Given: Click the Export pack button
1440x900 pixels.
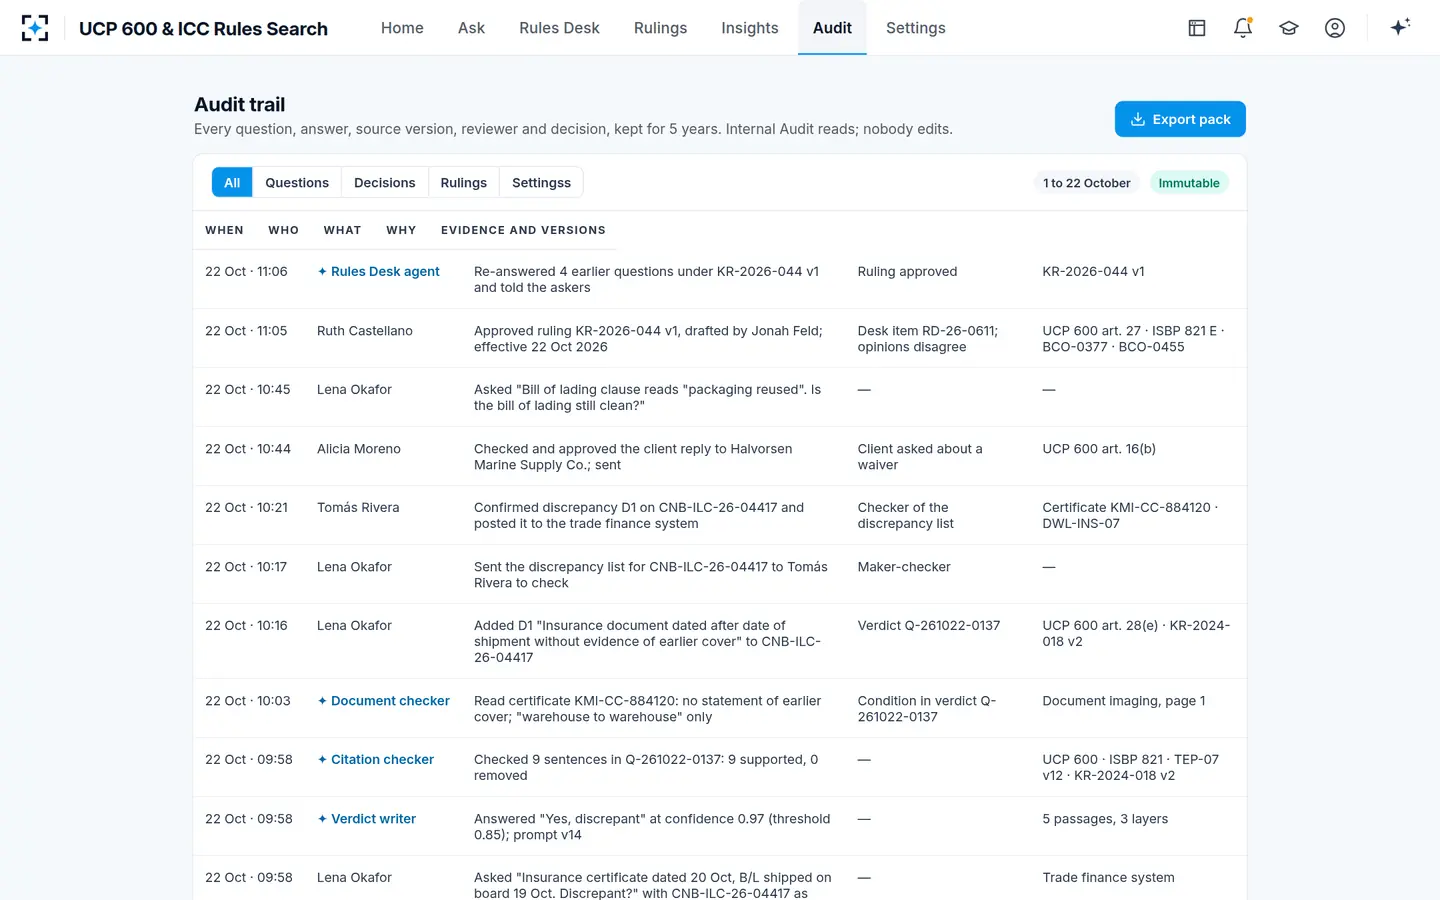Looking at the screenshot, I should pos(1180,119).
